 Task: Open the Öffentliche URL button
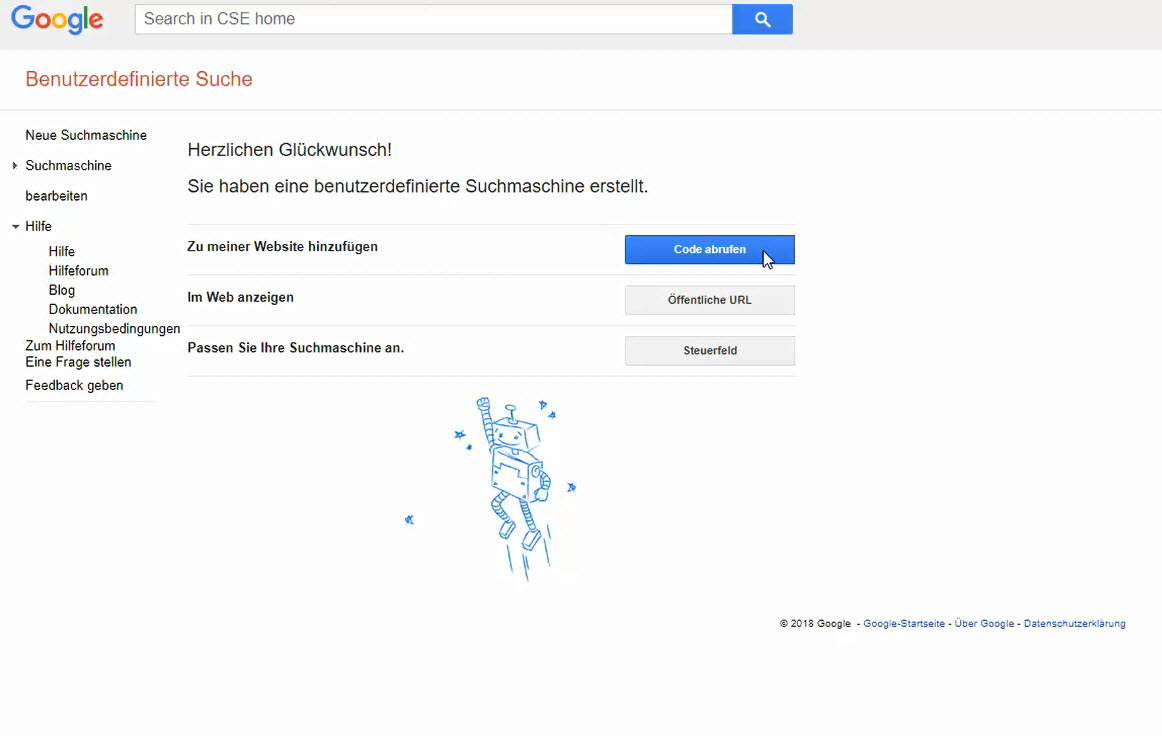pos(709,300)
